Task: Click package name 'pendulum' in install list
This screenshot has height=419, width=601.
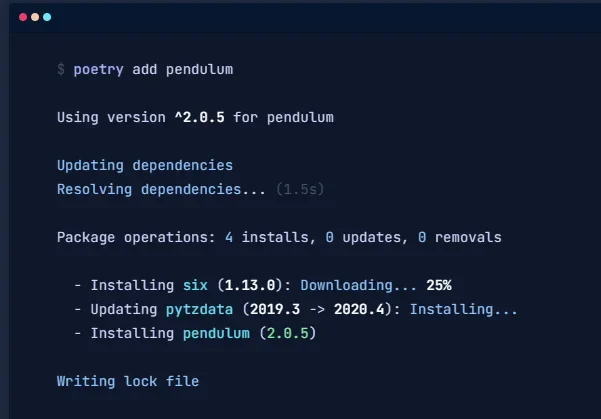Action: pos(216,334)
